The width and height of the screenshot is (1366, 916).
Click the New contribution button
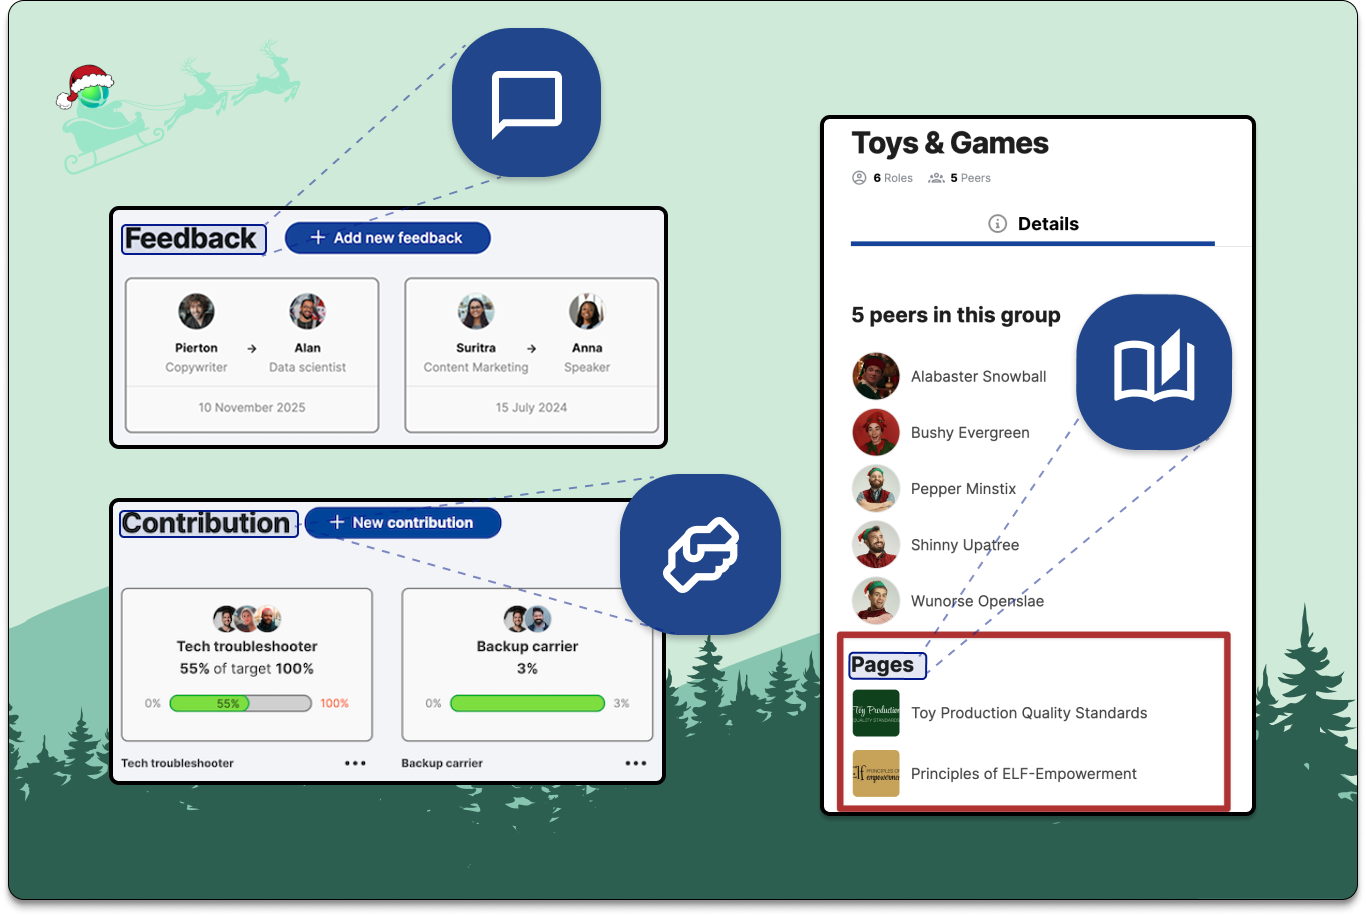(403, 522)
